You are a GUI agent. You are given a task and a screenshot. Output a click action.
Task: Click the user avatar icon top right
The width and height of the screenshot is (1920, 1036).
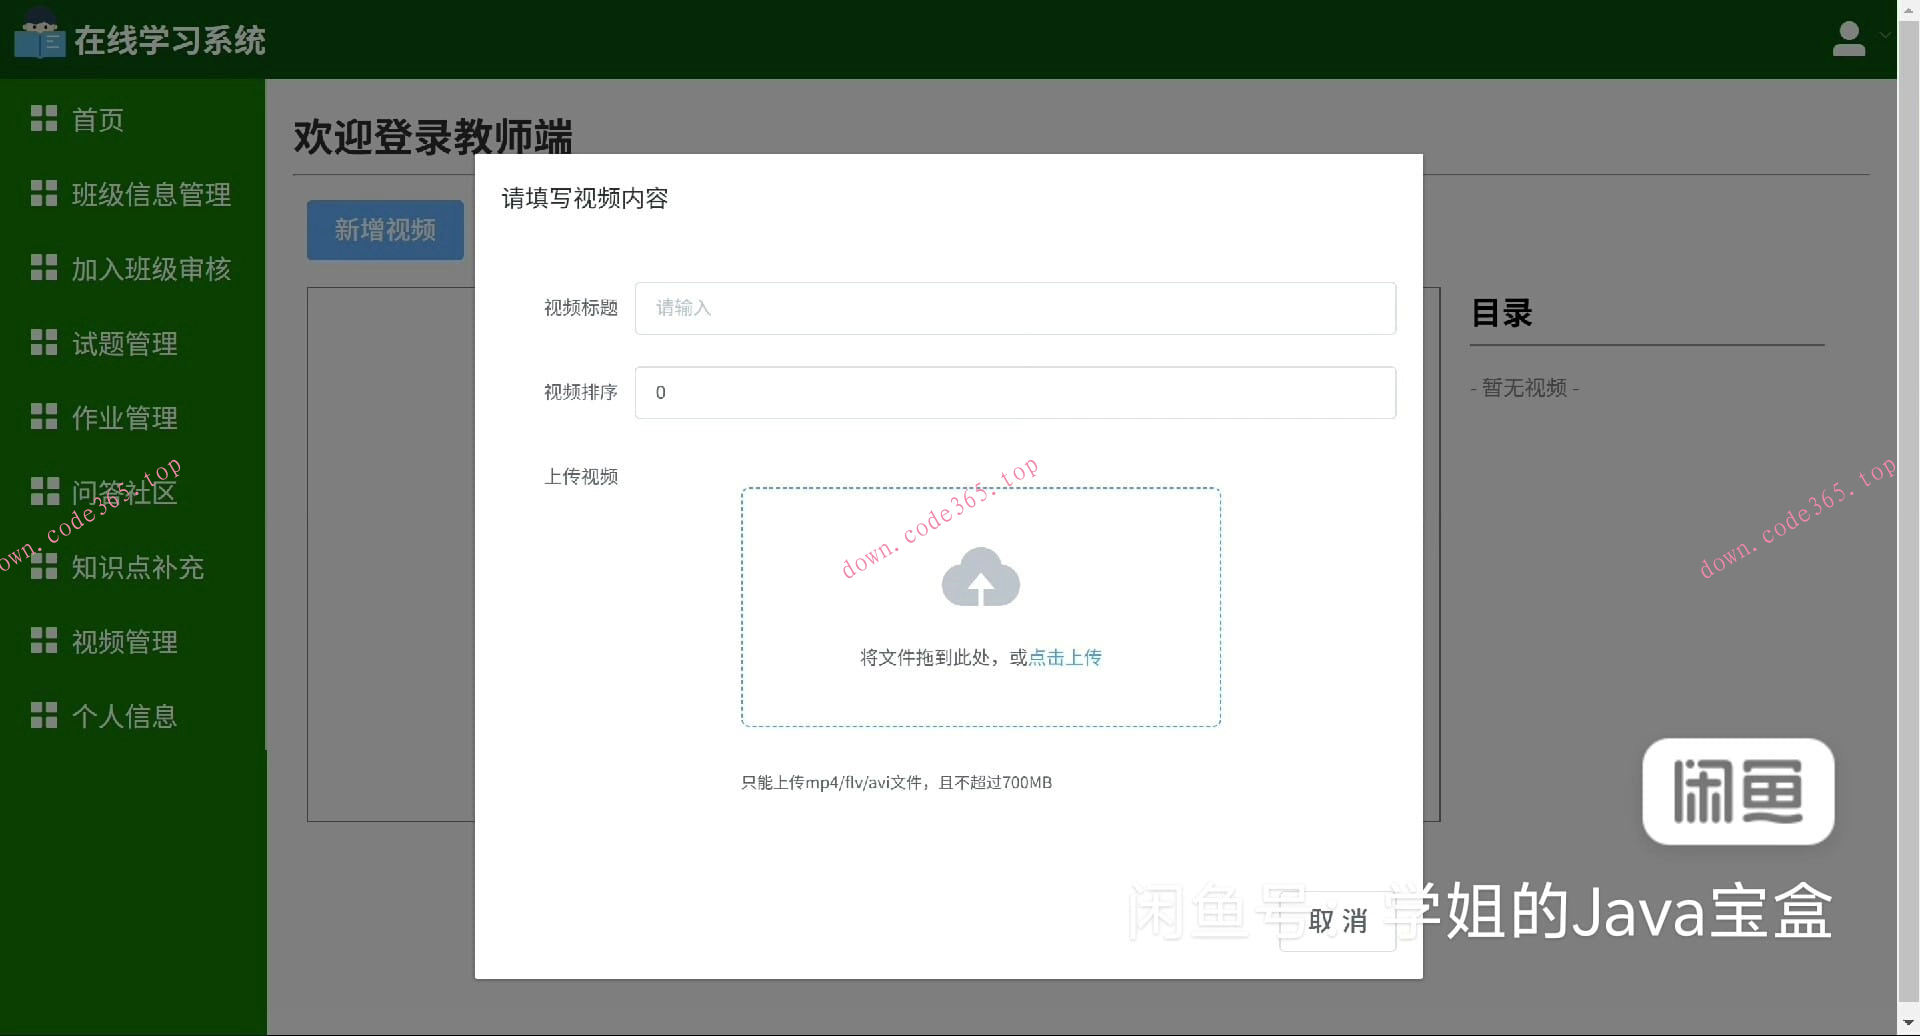click(x=1849, y=38)
